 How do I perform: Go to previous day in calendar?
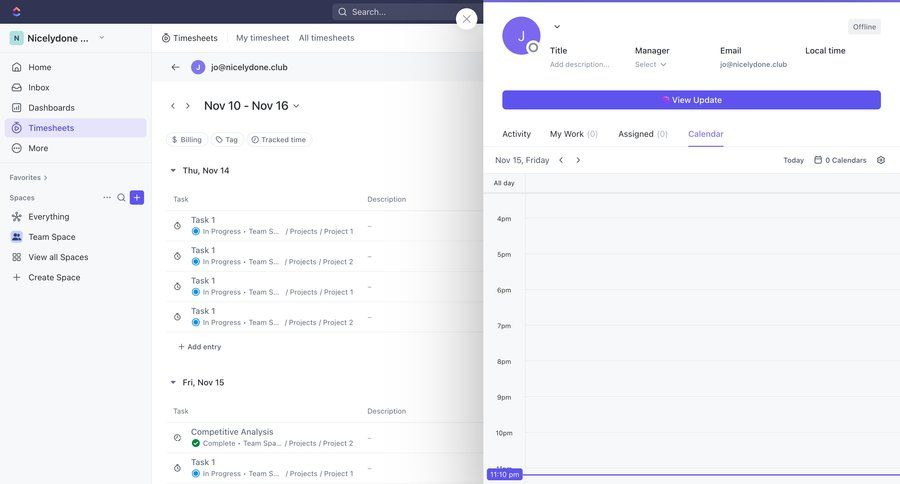point(561,160)
